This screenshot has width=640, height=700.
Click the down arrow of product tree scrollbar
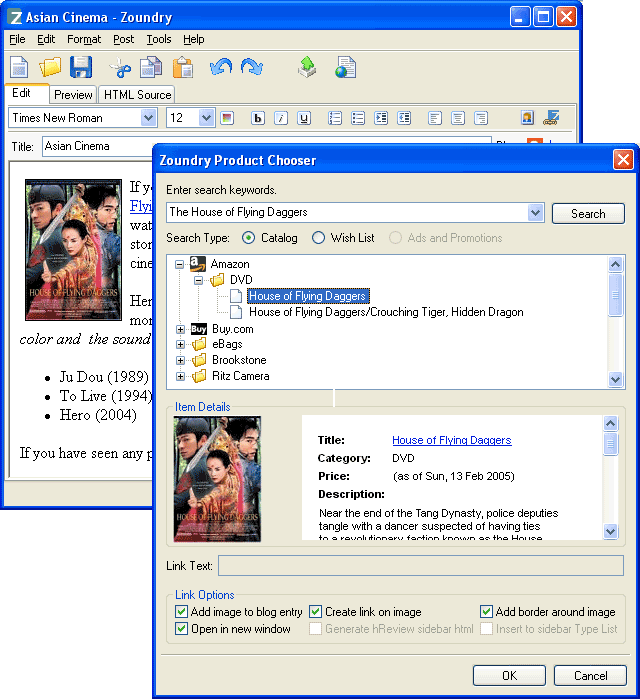615,380
